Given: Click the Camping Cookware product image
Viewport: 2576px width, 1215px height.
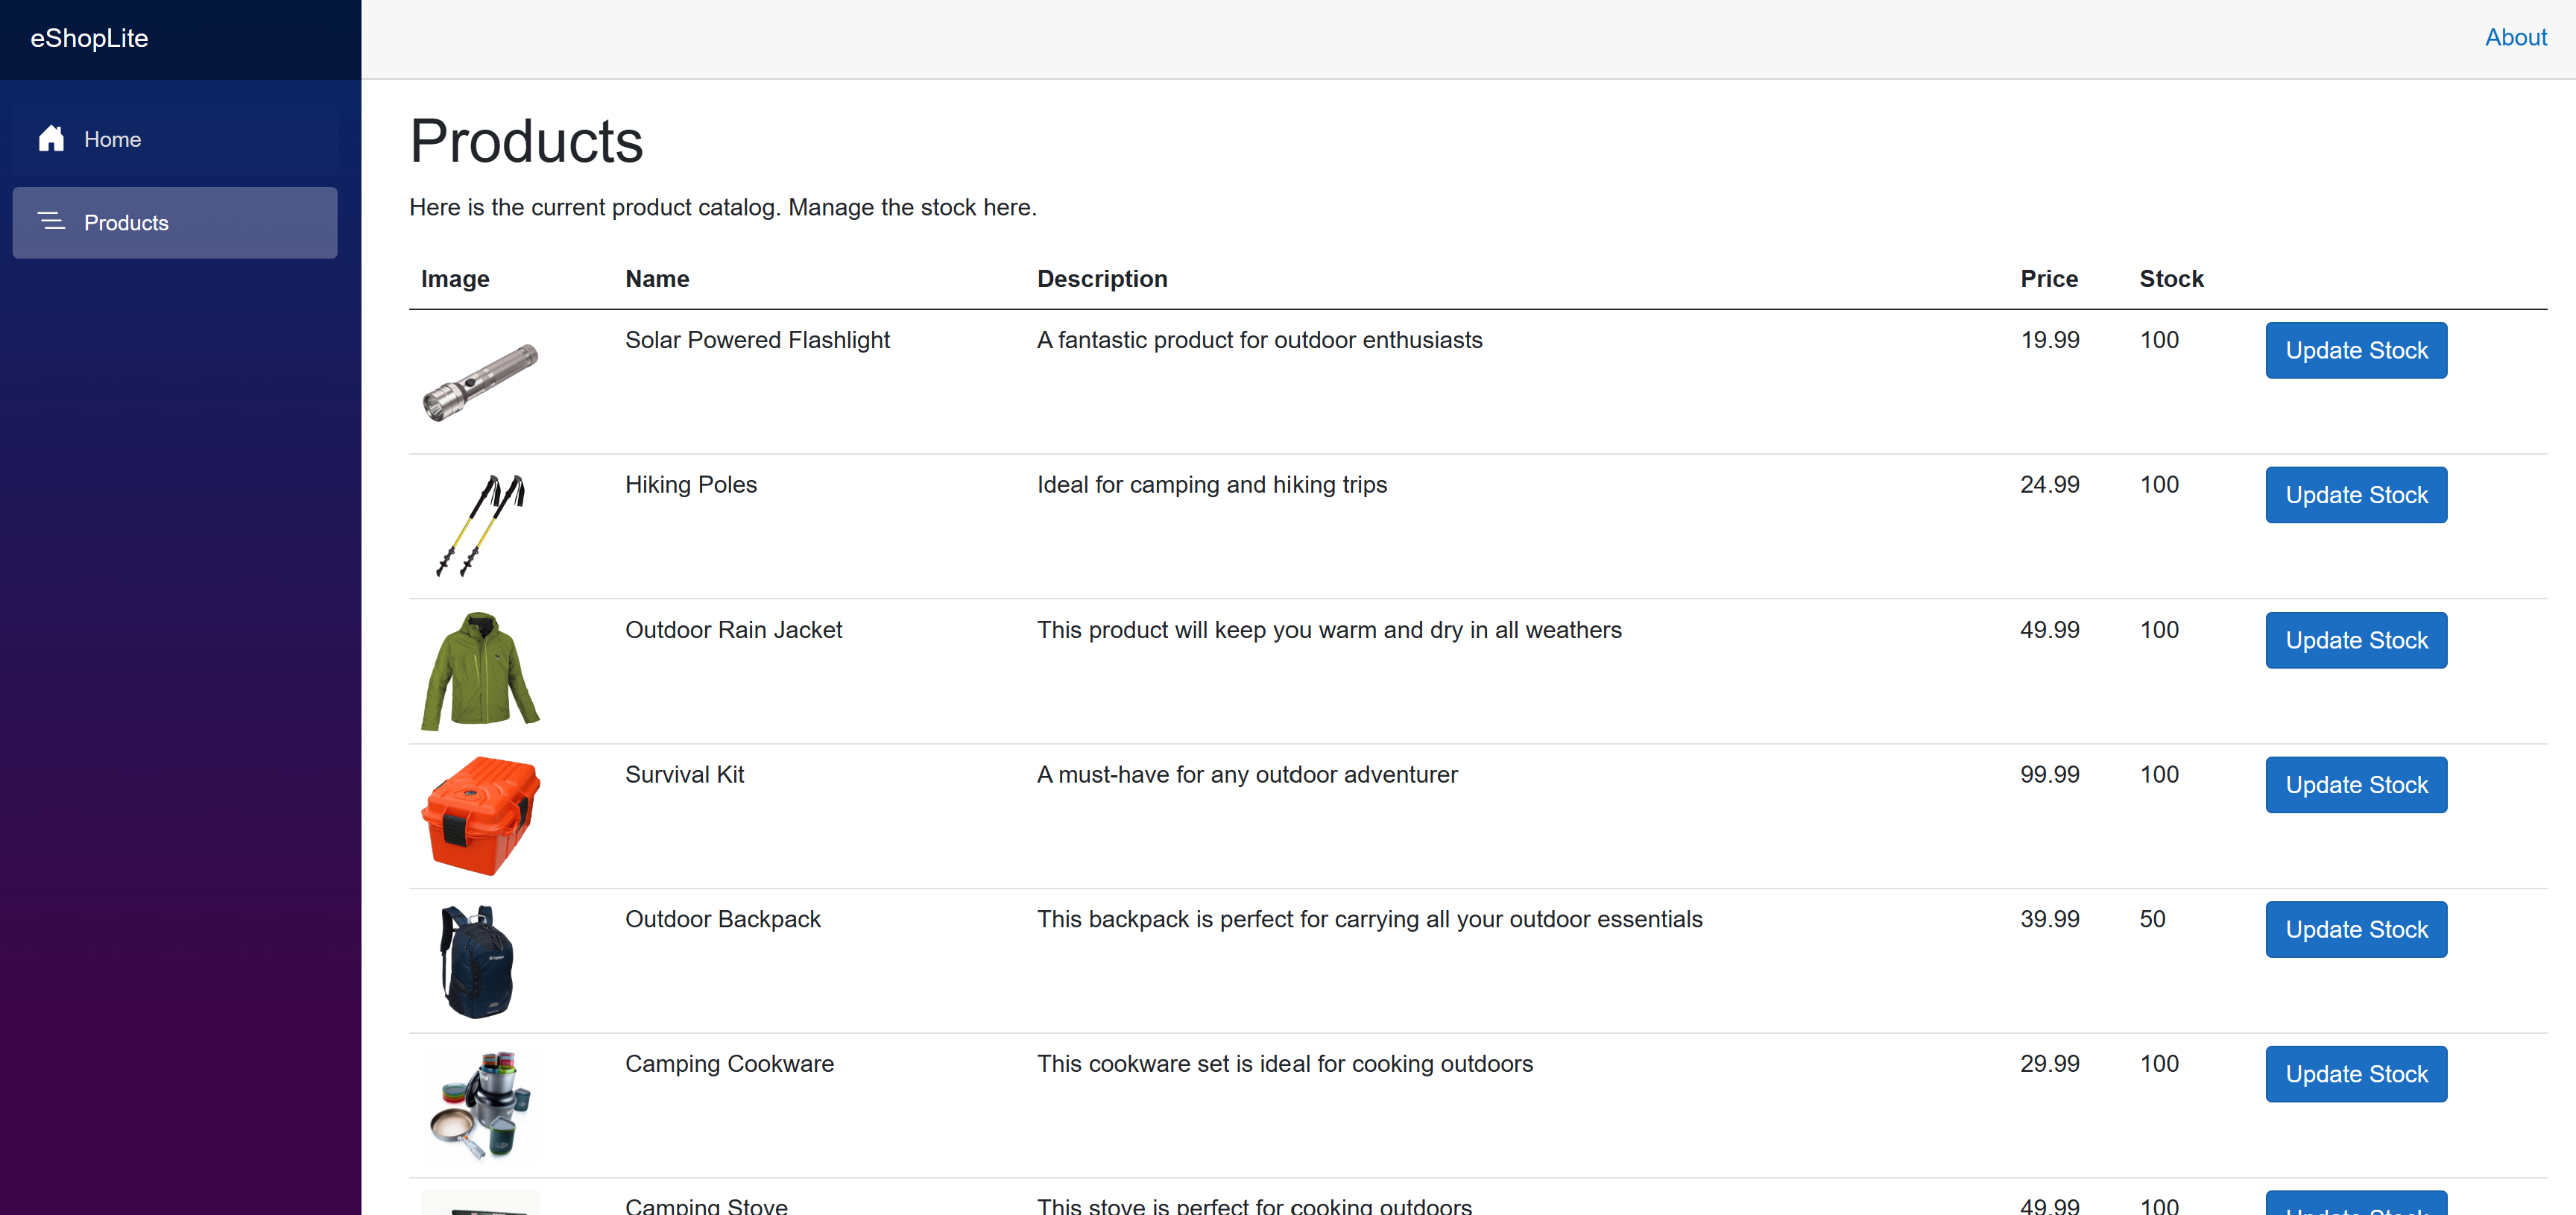Looking at the screenshot, I should (480, 1106).
